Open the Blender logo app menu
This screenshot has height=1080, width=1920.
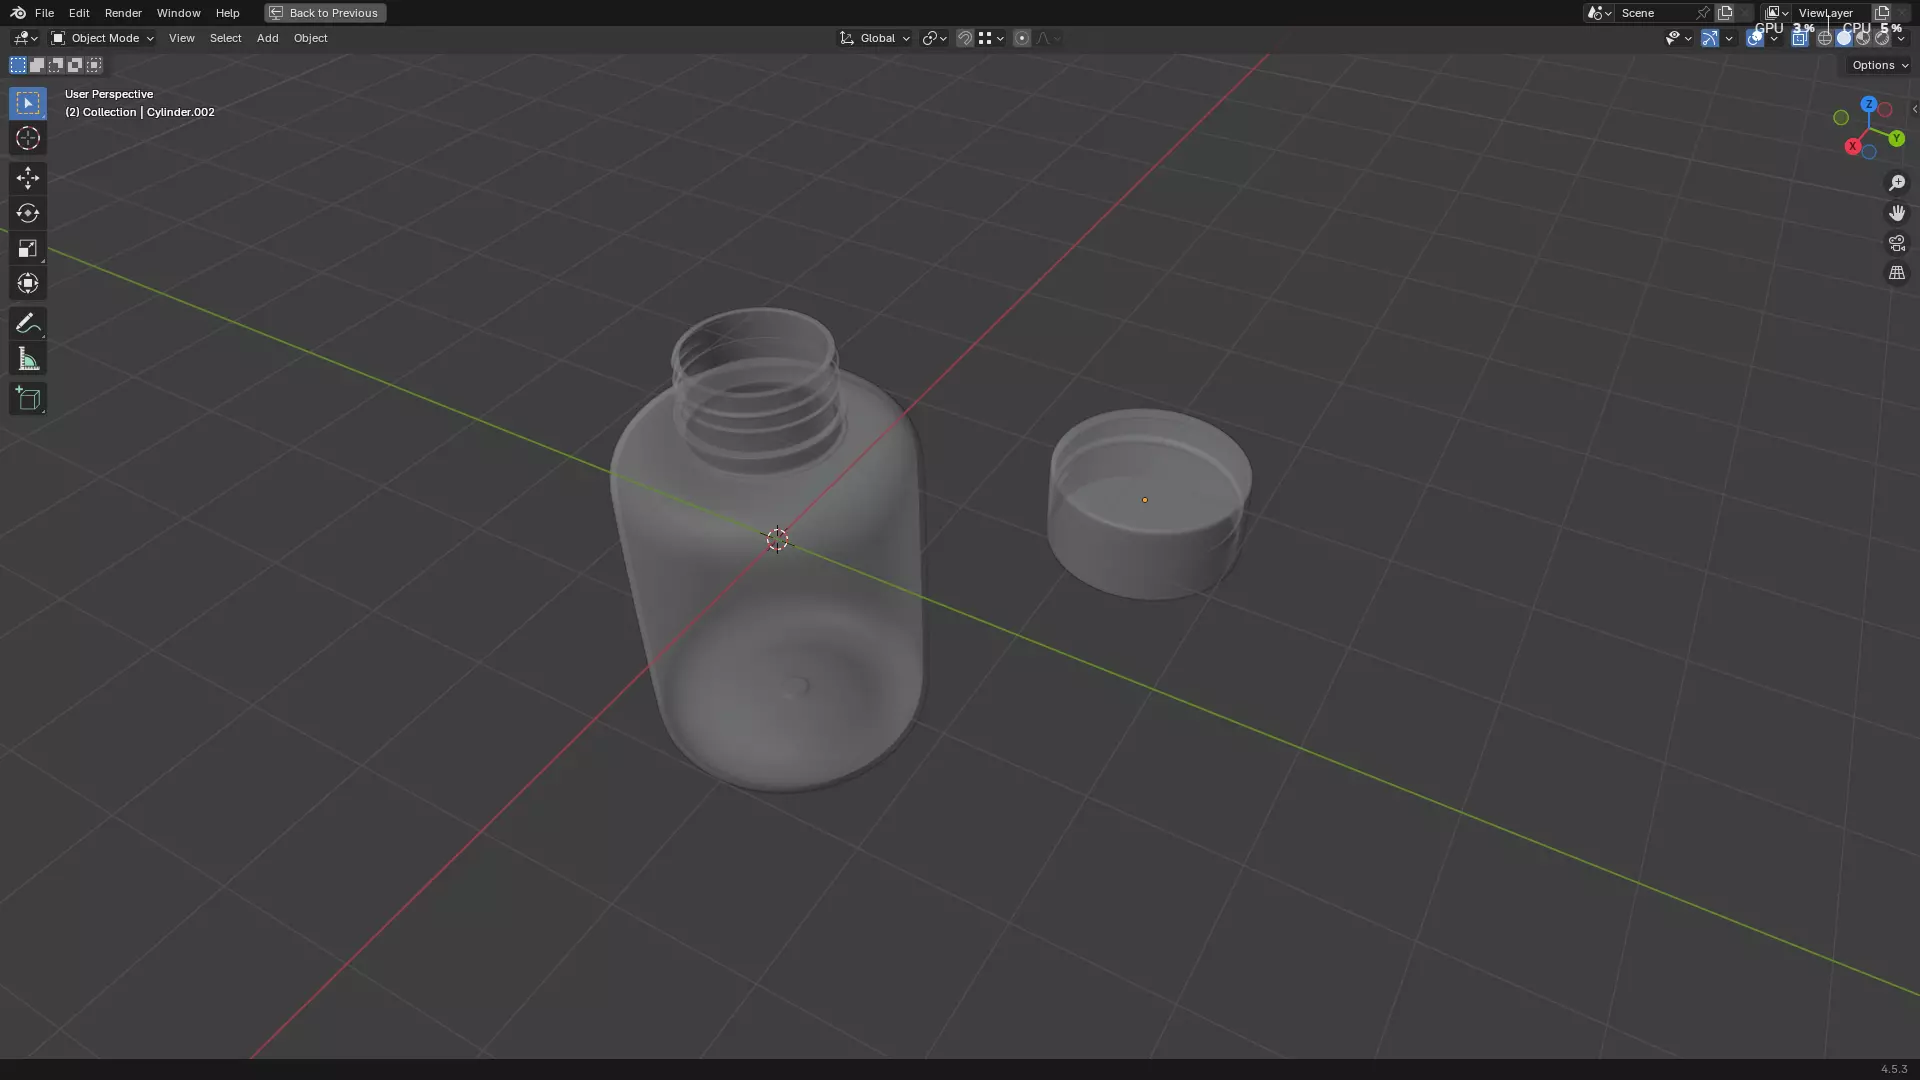click(x=18, y=13)
